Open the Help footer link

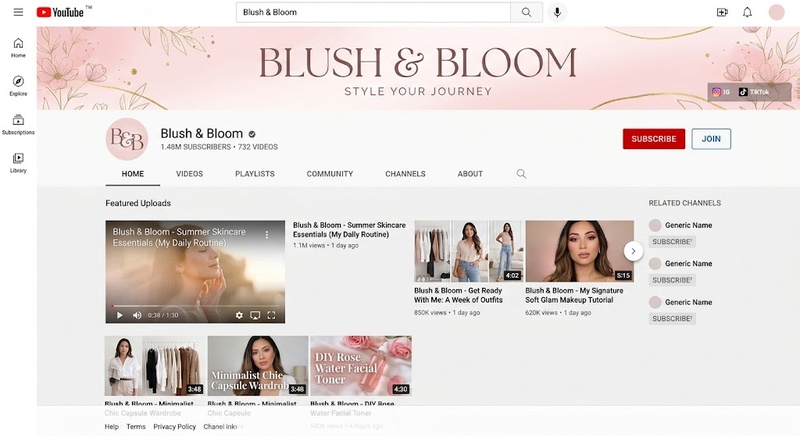point(112,427)
